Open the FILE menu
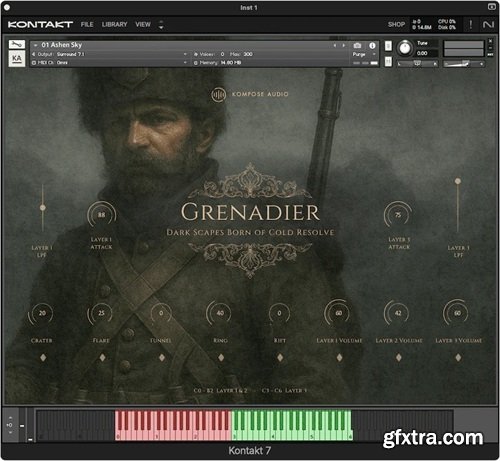This screenshot has width=500, height=461. [87, 24]
